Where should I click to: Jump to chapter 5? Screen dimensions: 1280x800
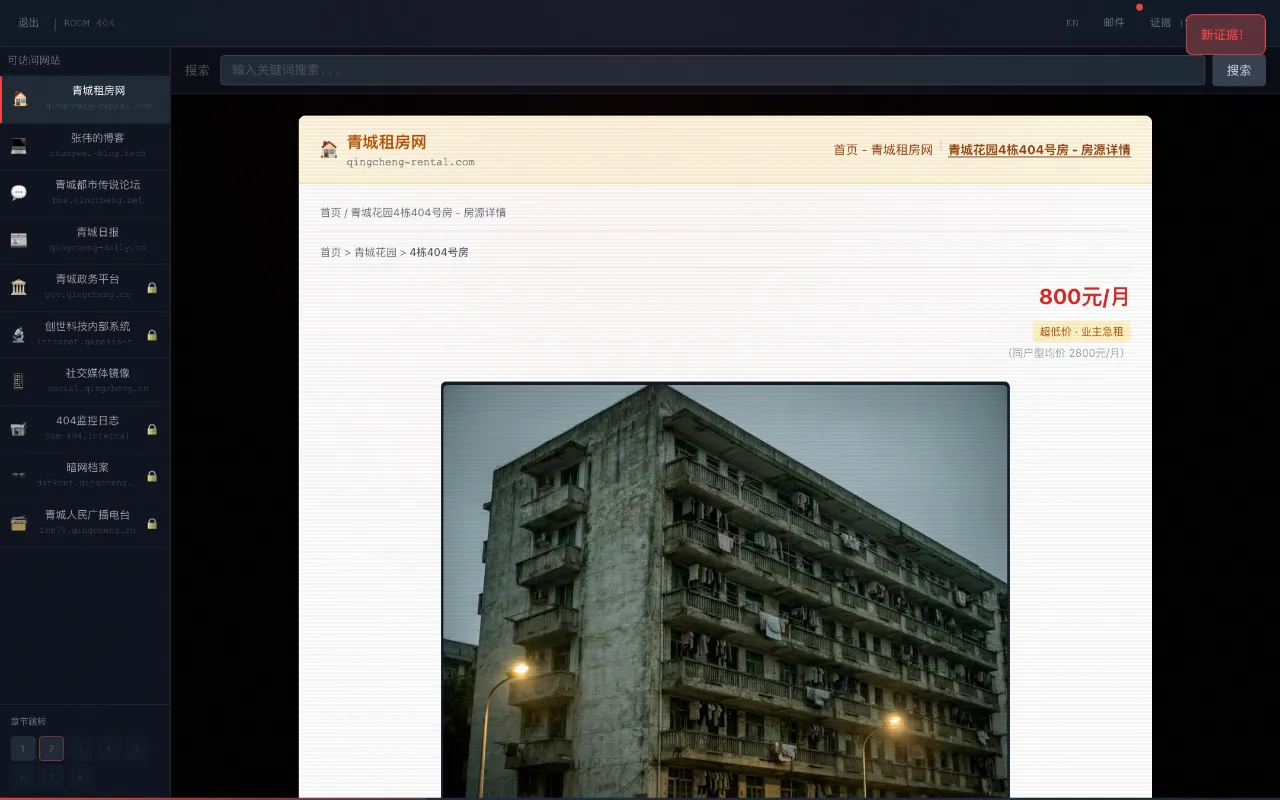pyautogui.click(x=137, y=748)
